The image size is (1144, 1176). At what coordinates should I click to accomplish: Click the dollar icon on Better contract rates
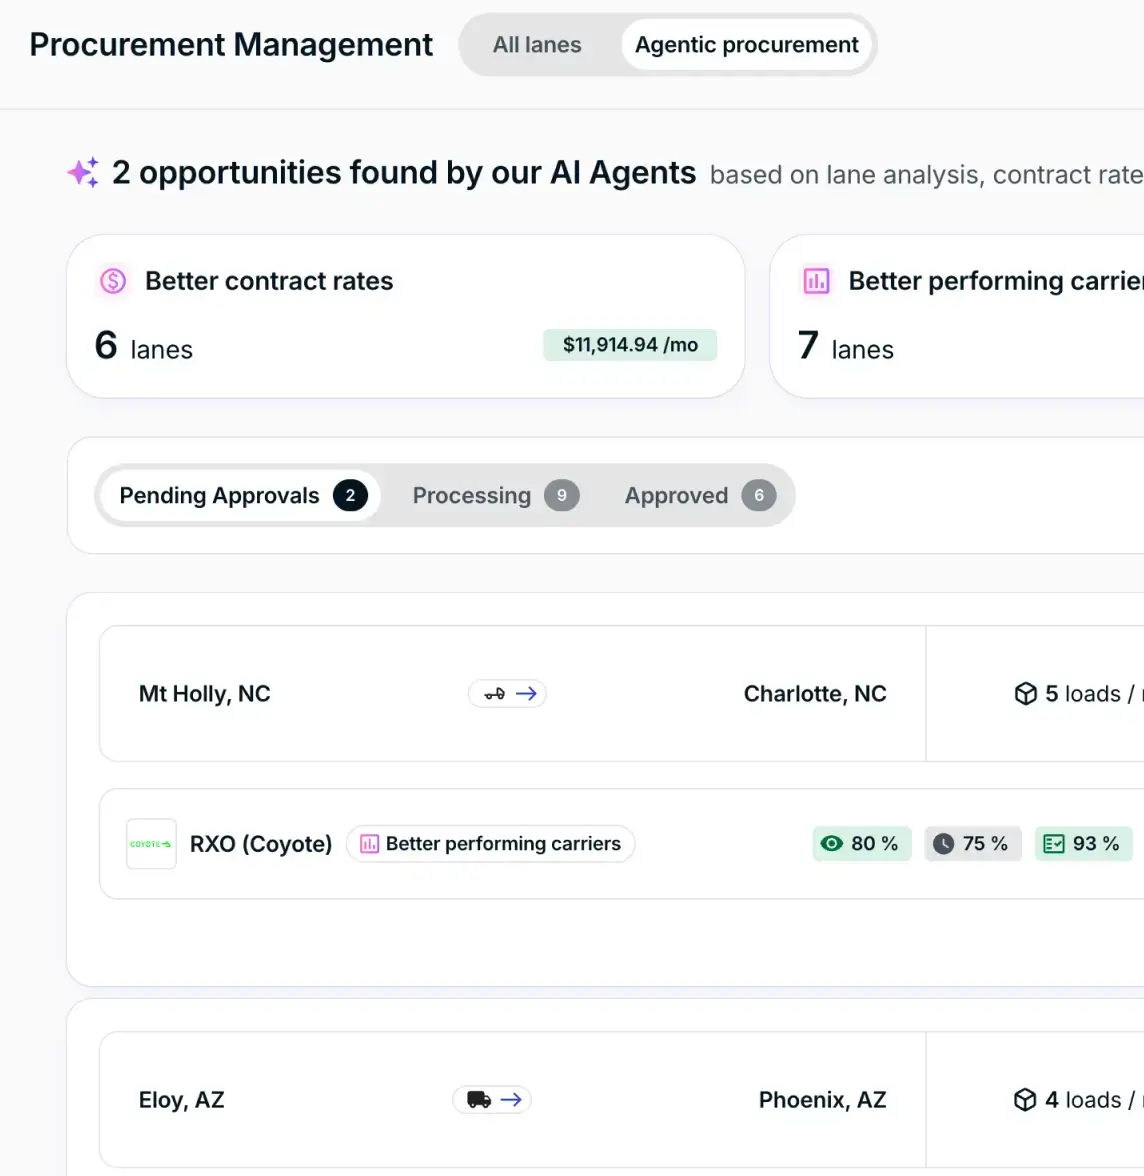point(113,281)
